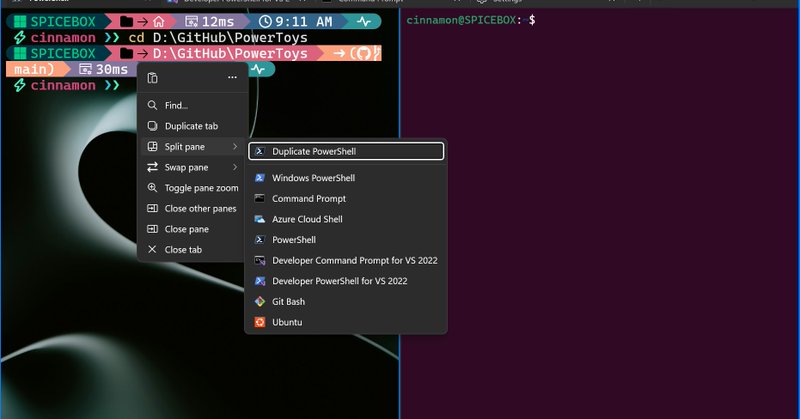Select the Ubuntu profile with orange logo

pos(346,322)
